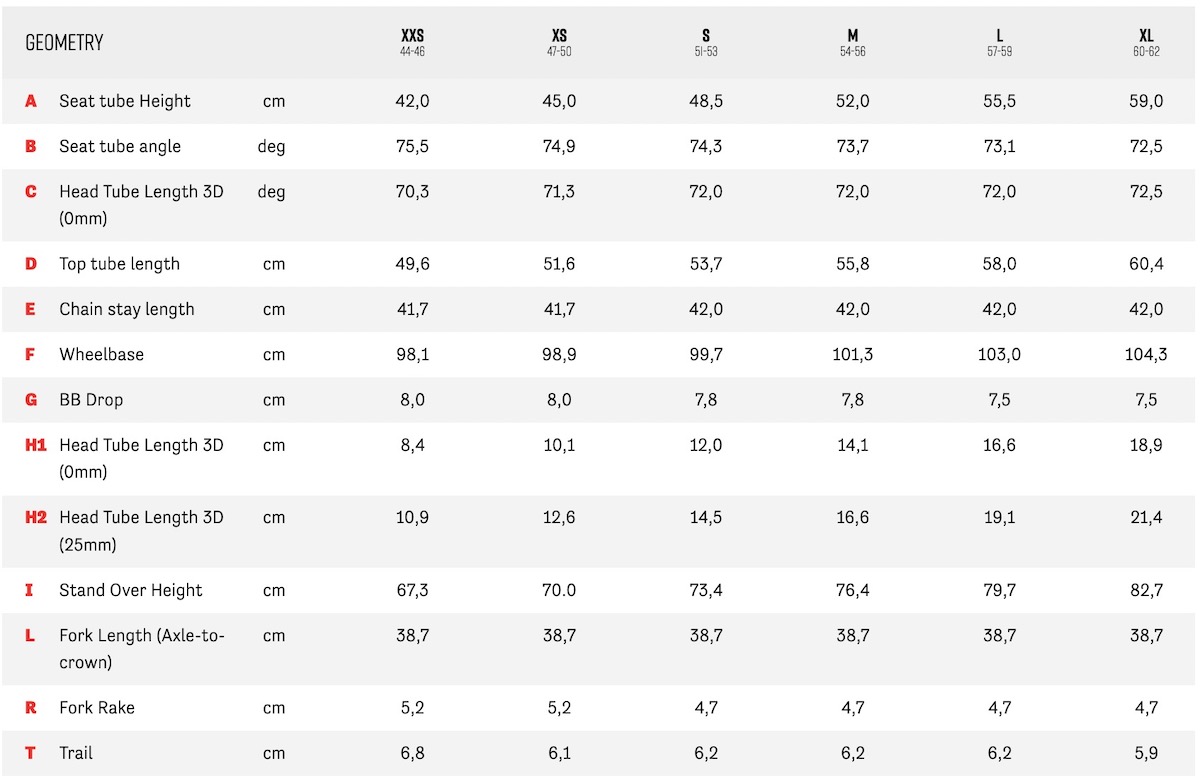Click the Wheelbase row label
1200x783 pixels.
(x=101, y=354)
